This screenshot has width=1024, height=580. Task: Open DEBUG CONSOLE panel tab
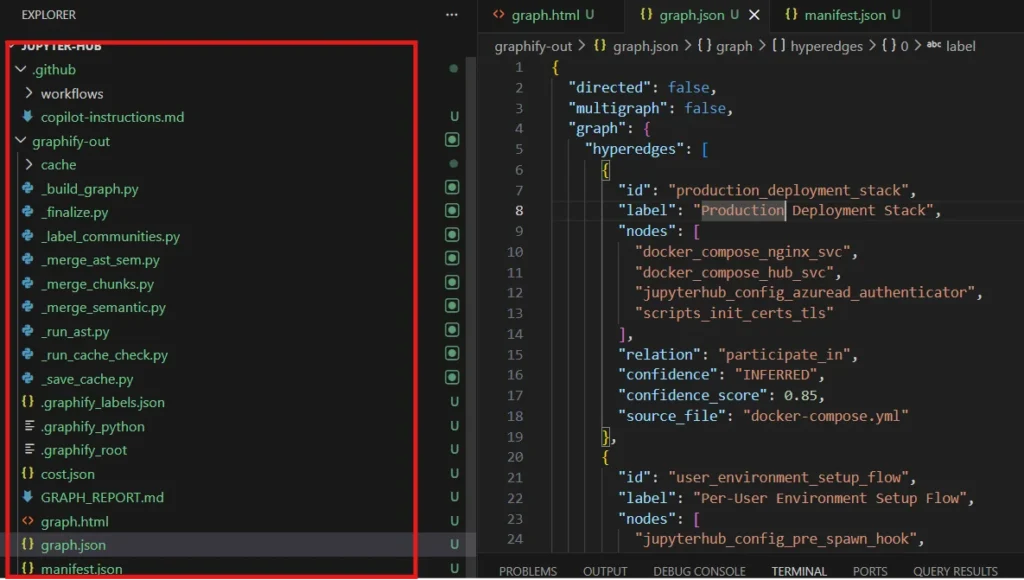click(699, 572)
